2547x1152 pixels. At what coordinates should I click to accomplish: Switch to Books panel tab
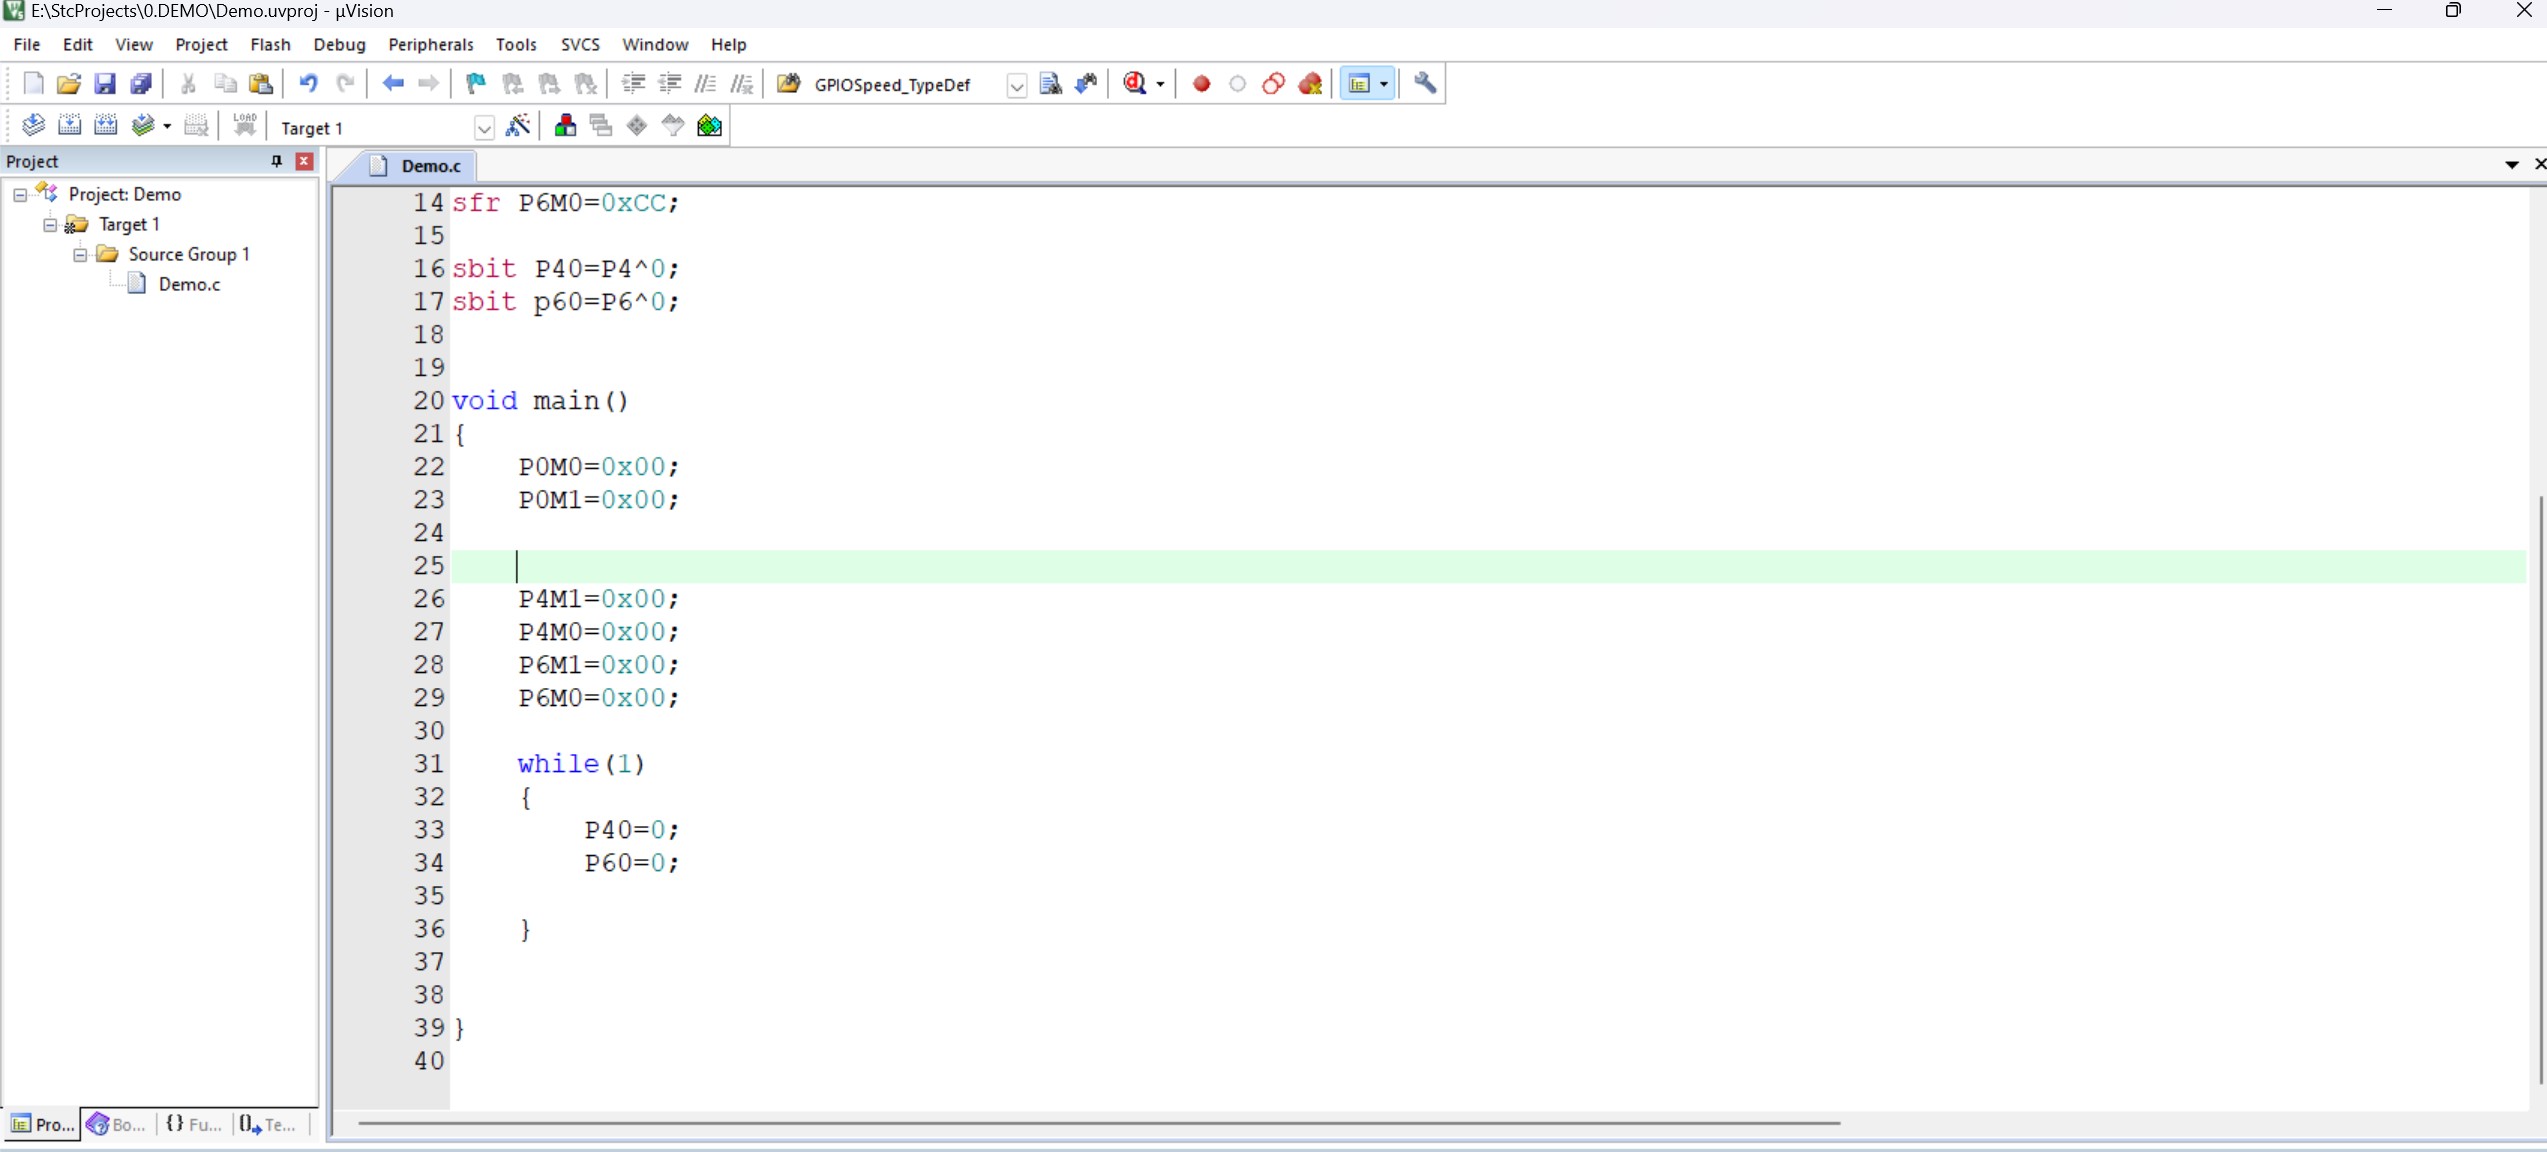(118, 1125)
